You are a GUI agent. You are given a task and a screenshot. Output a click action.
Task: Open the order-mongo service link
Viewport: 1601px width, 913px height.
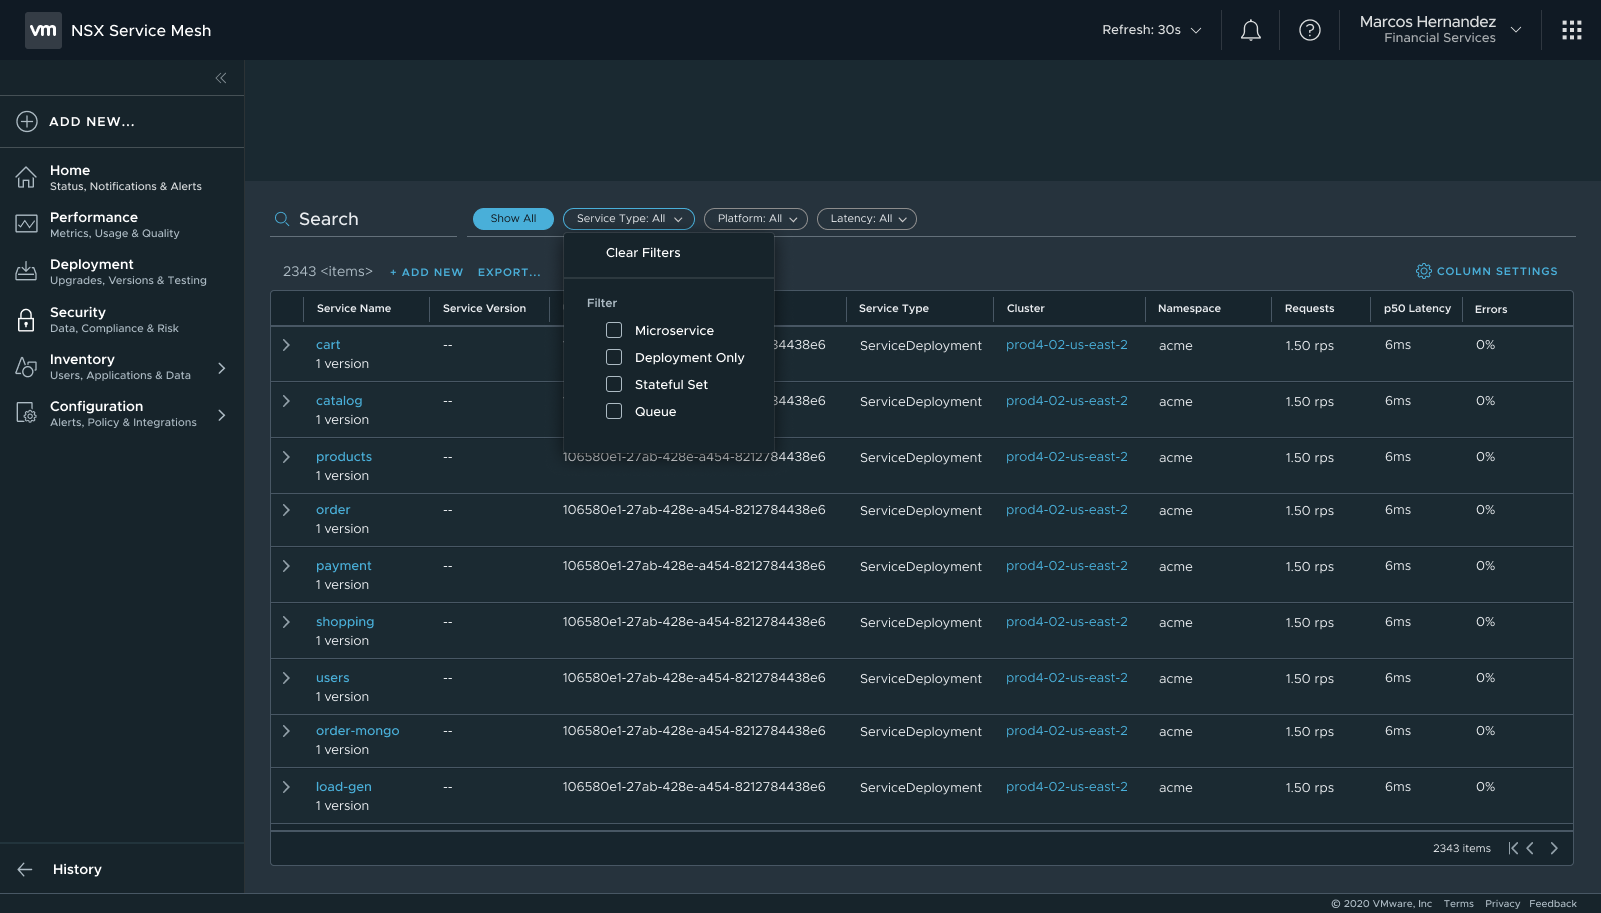pos(357,731)
